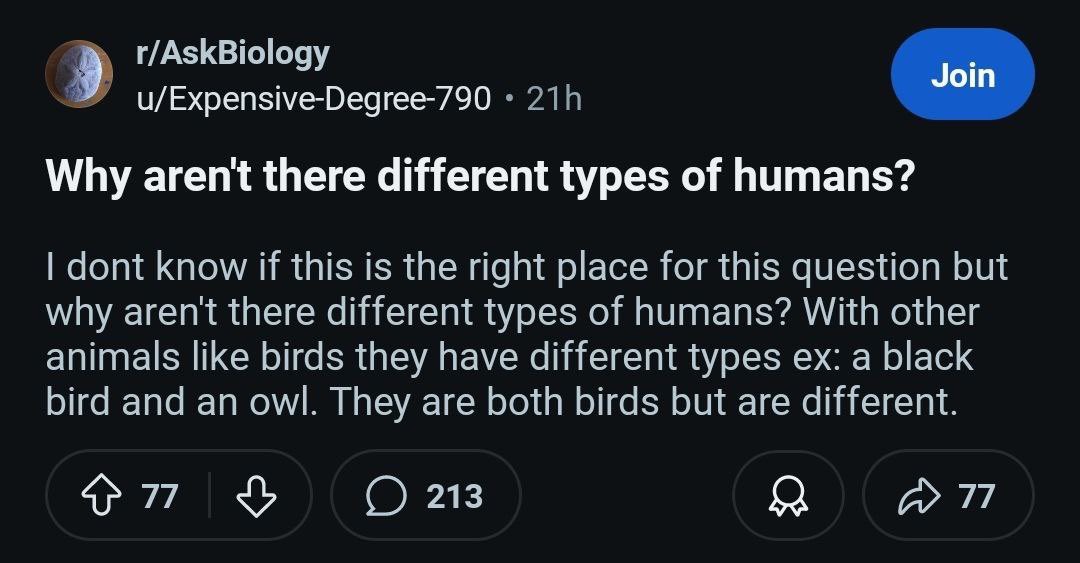Open the post body text
Viewport: 1080px width, 563px height.
pos(527,335)
